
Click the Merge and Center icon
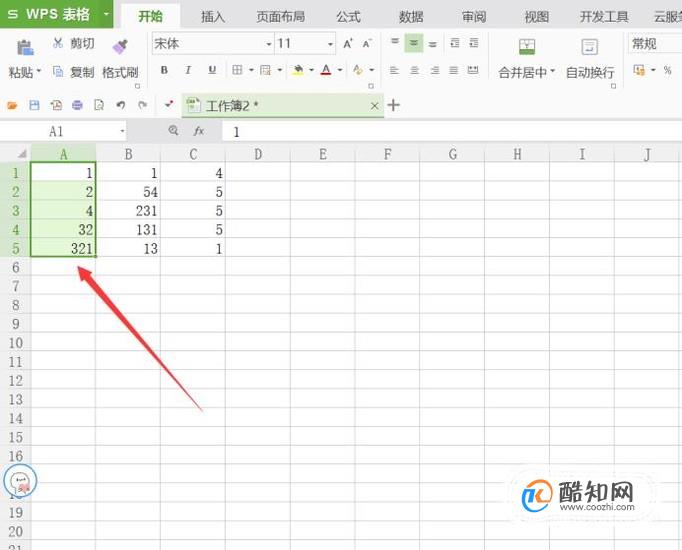point(527,47)
